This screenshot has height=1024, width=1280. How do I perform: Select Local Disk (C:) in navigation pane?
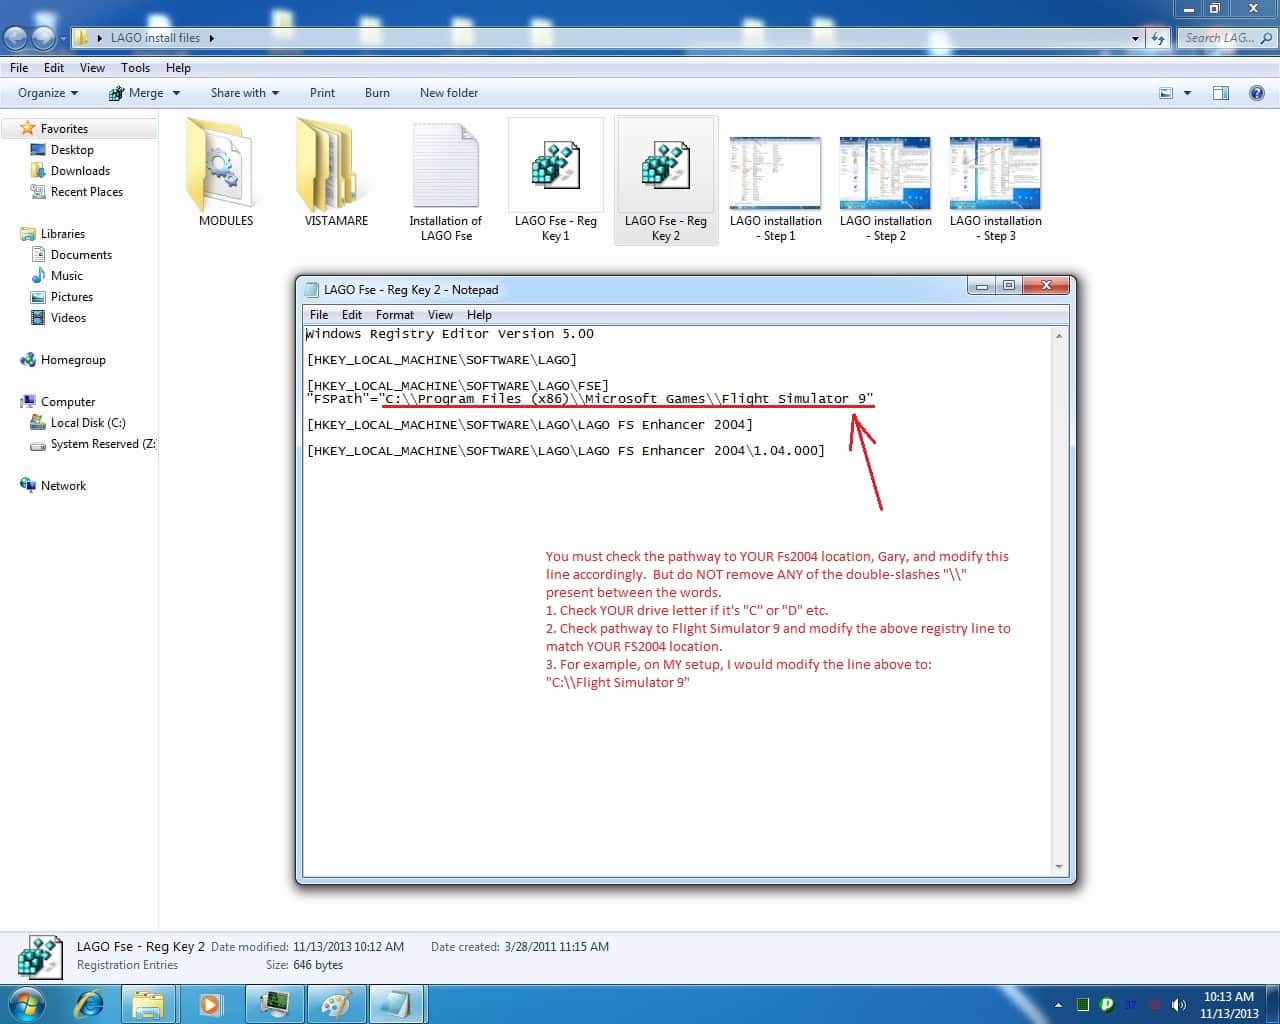[88, 423]
